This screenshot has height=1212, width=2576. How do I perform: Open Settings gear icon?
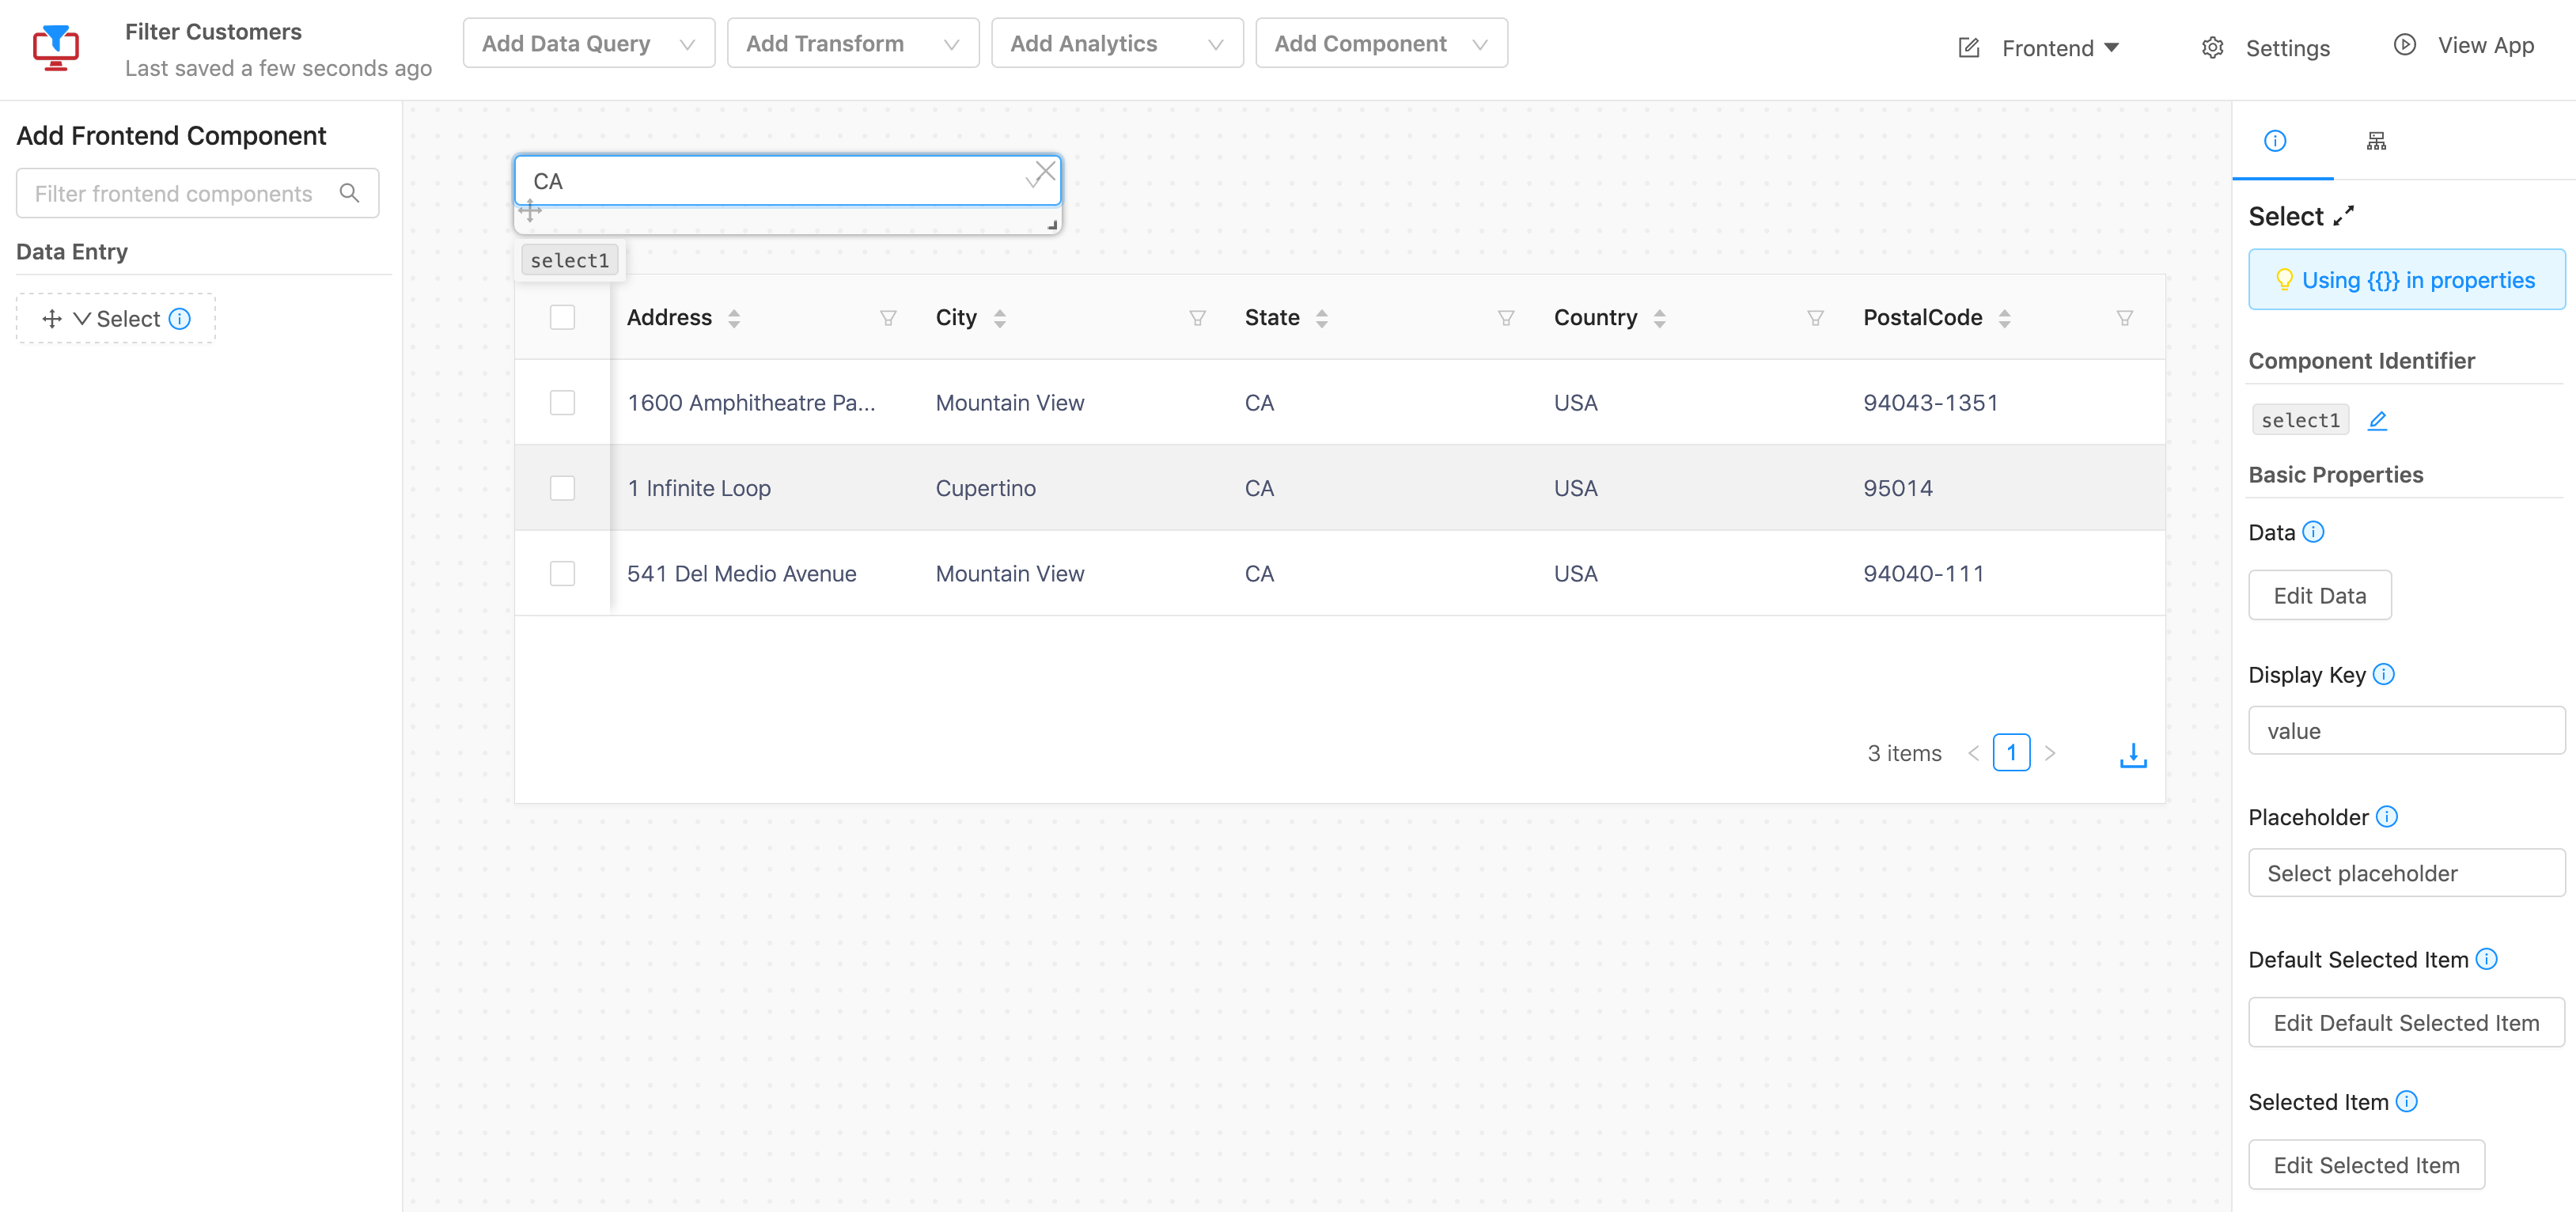(2213, 48)
